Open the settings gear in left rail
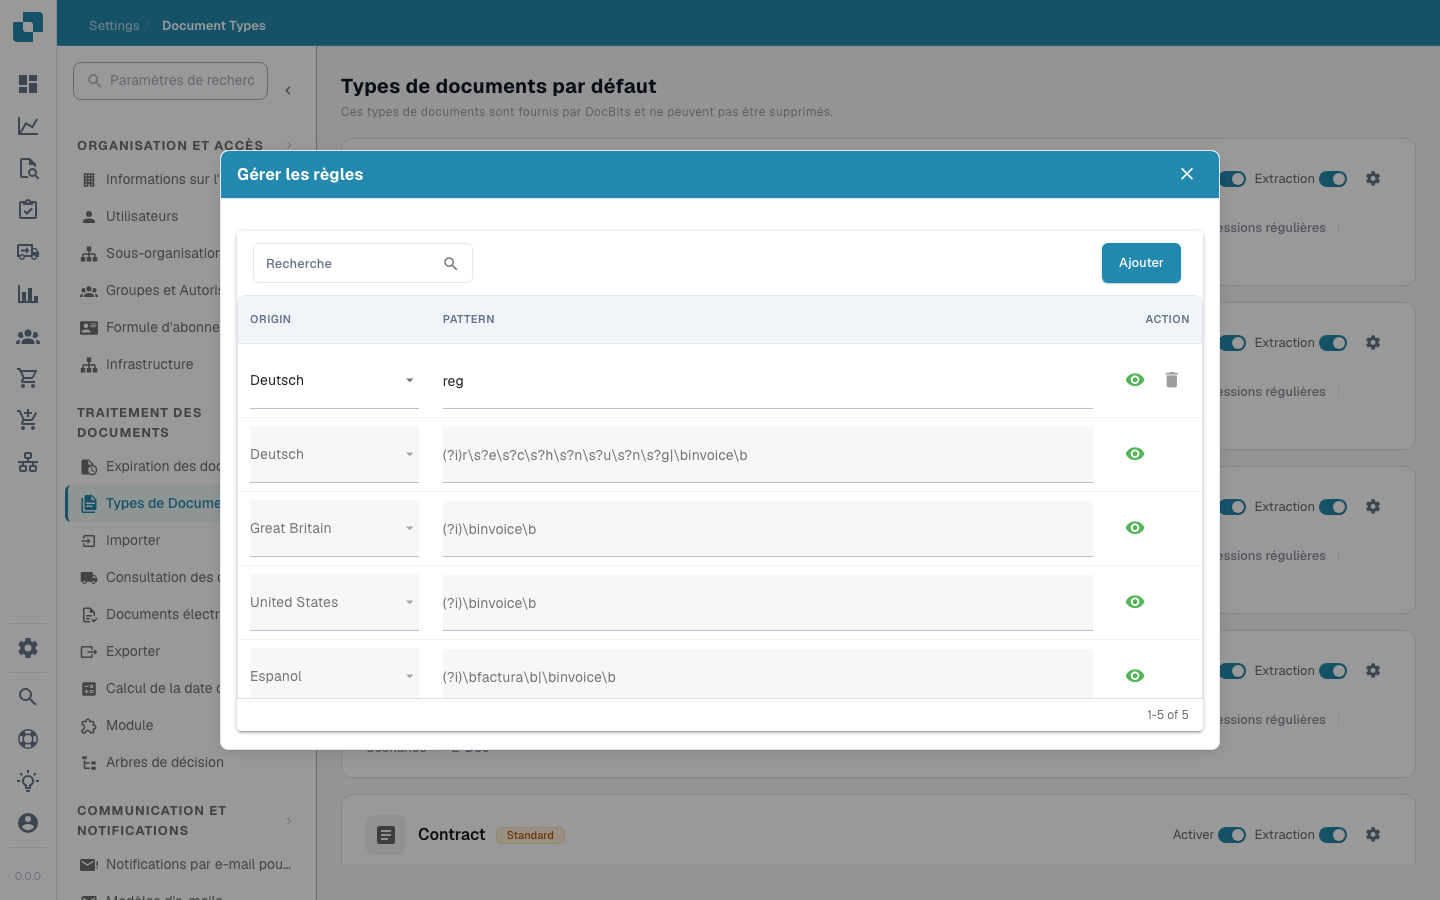 [x=28, y=648]
